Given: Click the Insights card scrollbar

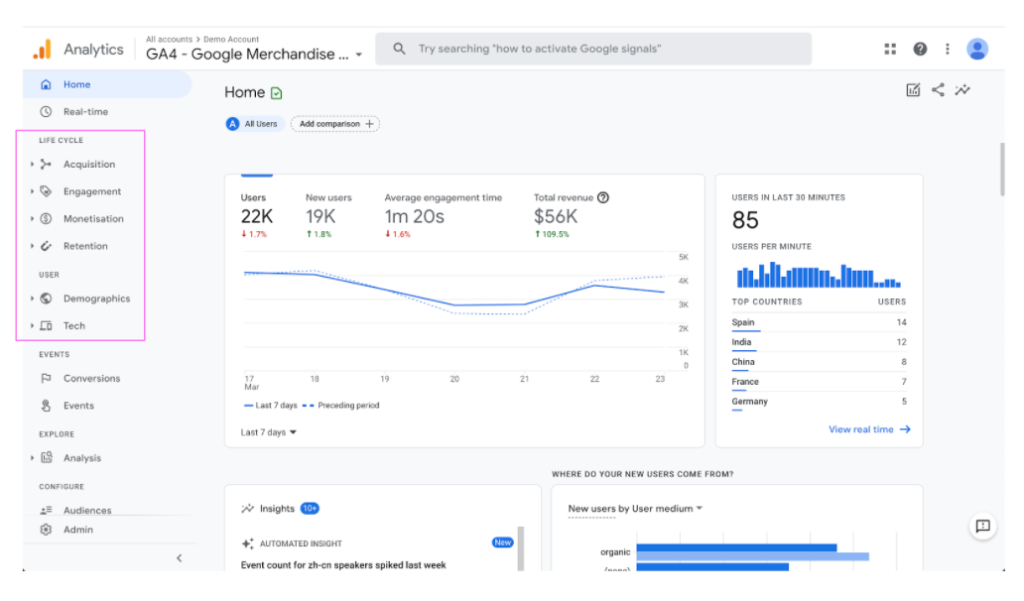Looking at the screenshot, I should click(x=521, y=547).
